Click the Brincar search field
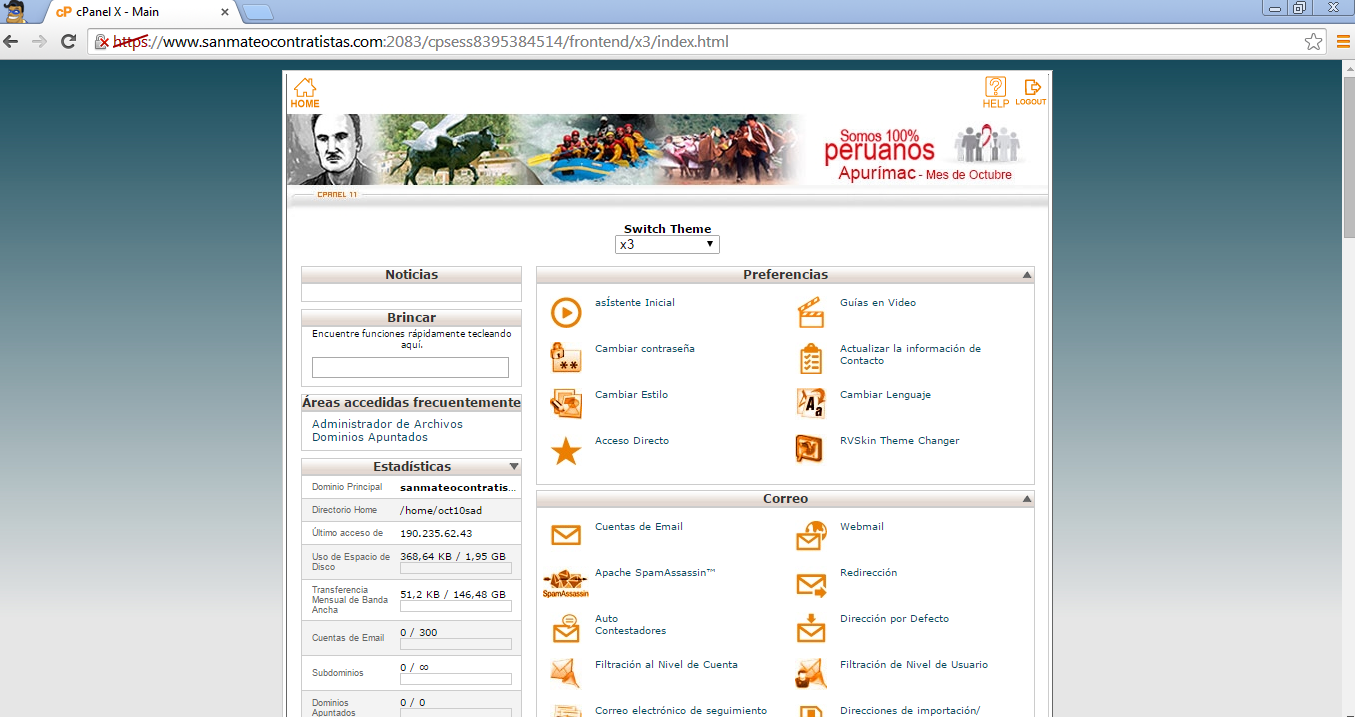This screenshot has width=1355, height=717. (x=410, y=367)
